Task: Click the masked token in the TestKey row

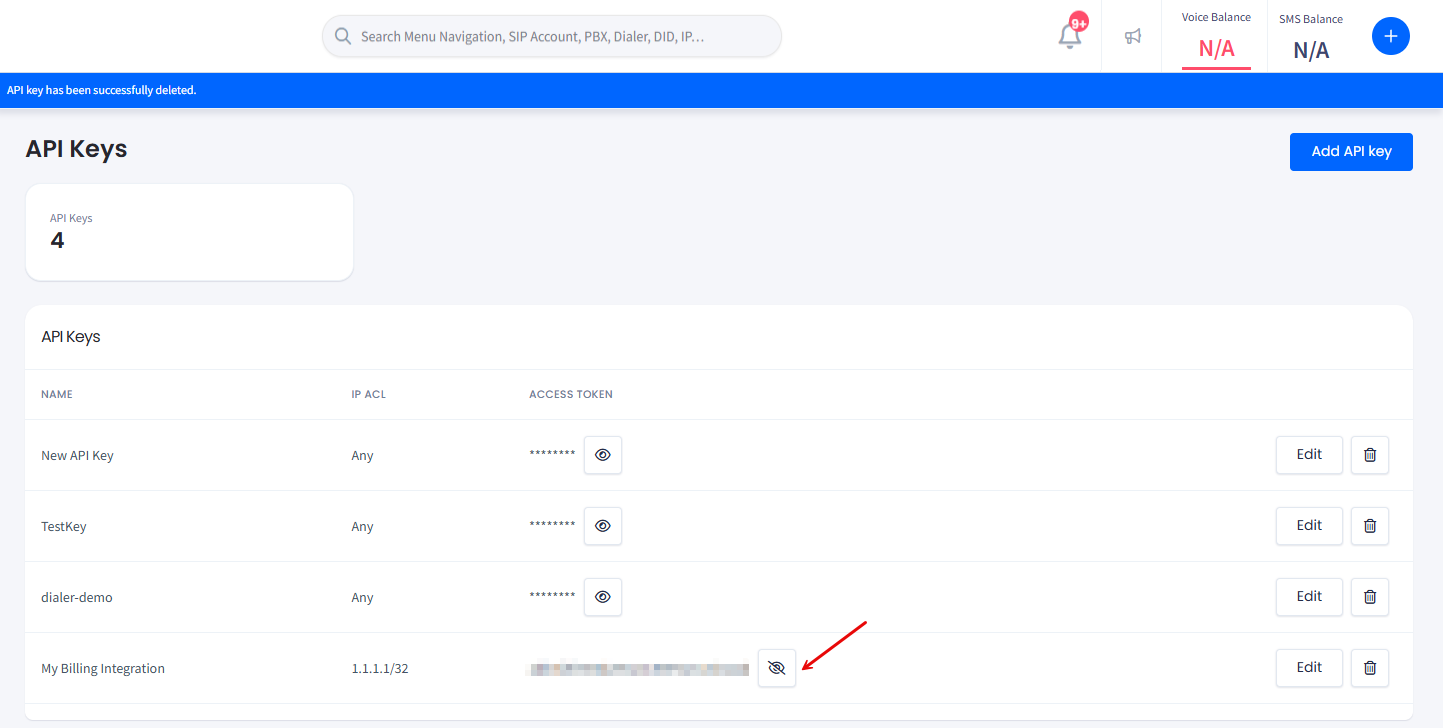Action: point(552,524)
